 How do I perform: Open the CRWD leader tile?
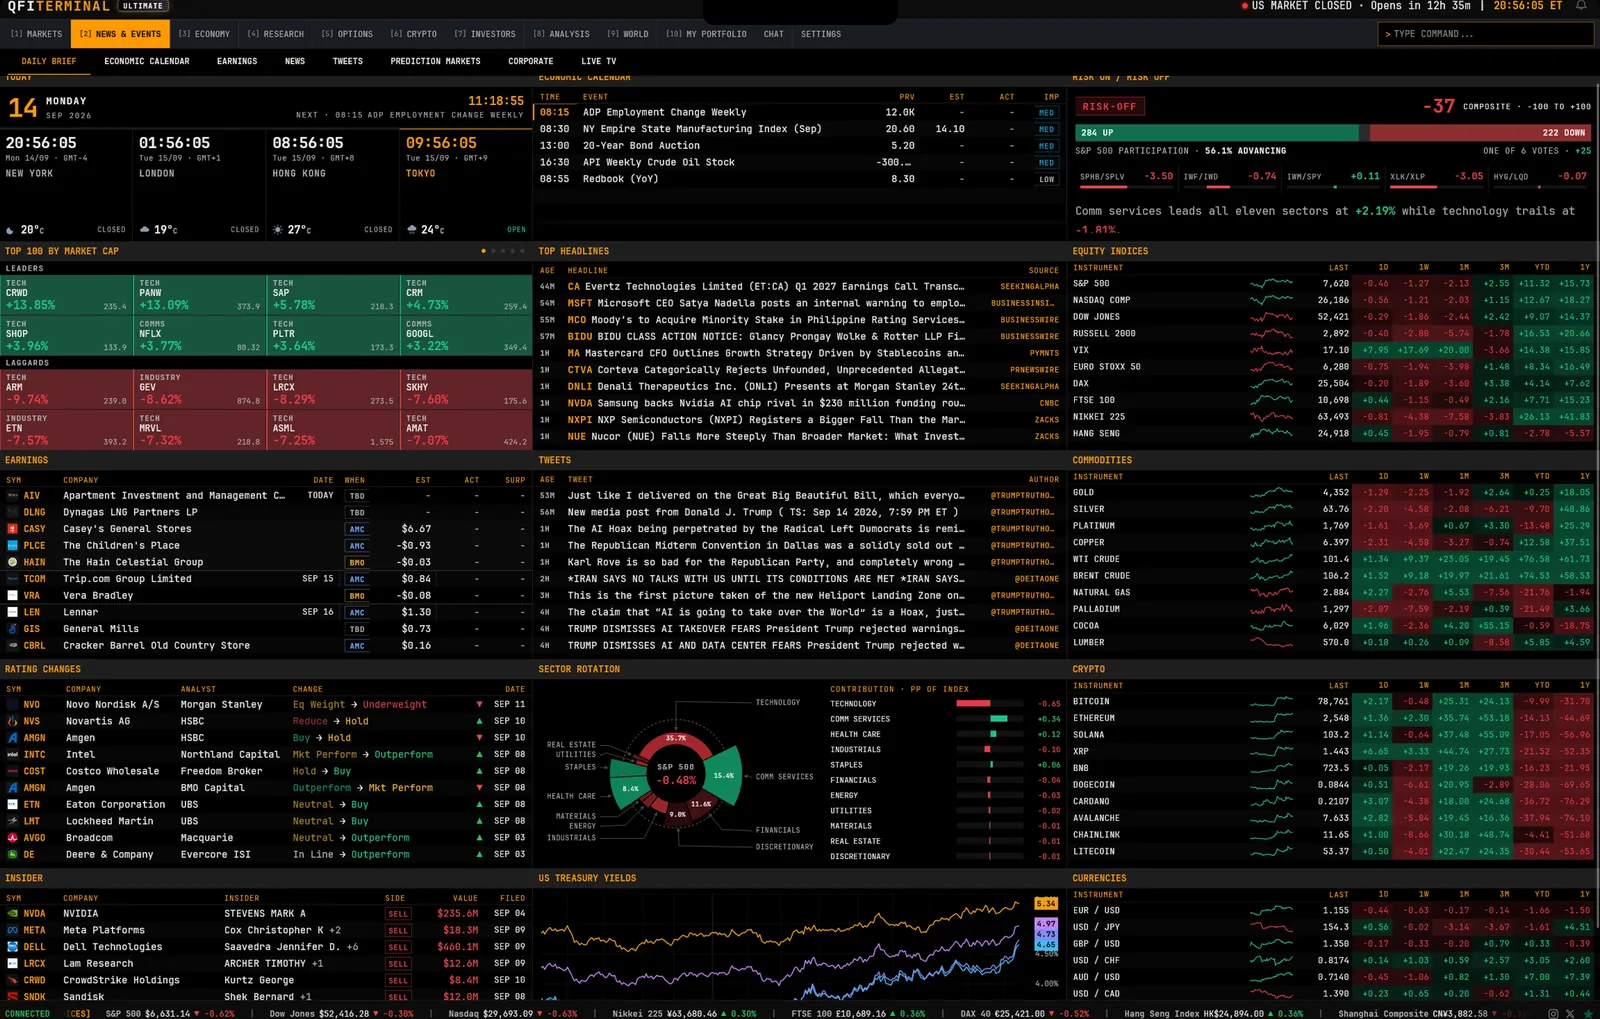(x=66, y=295)
